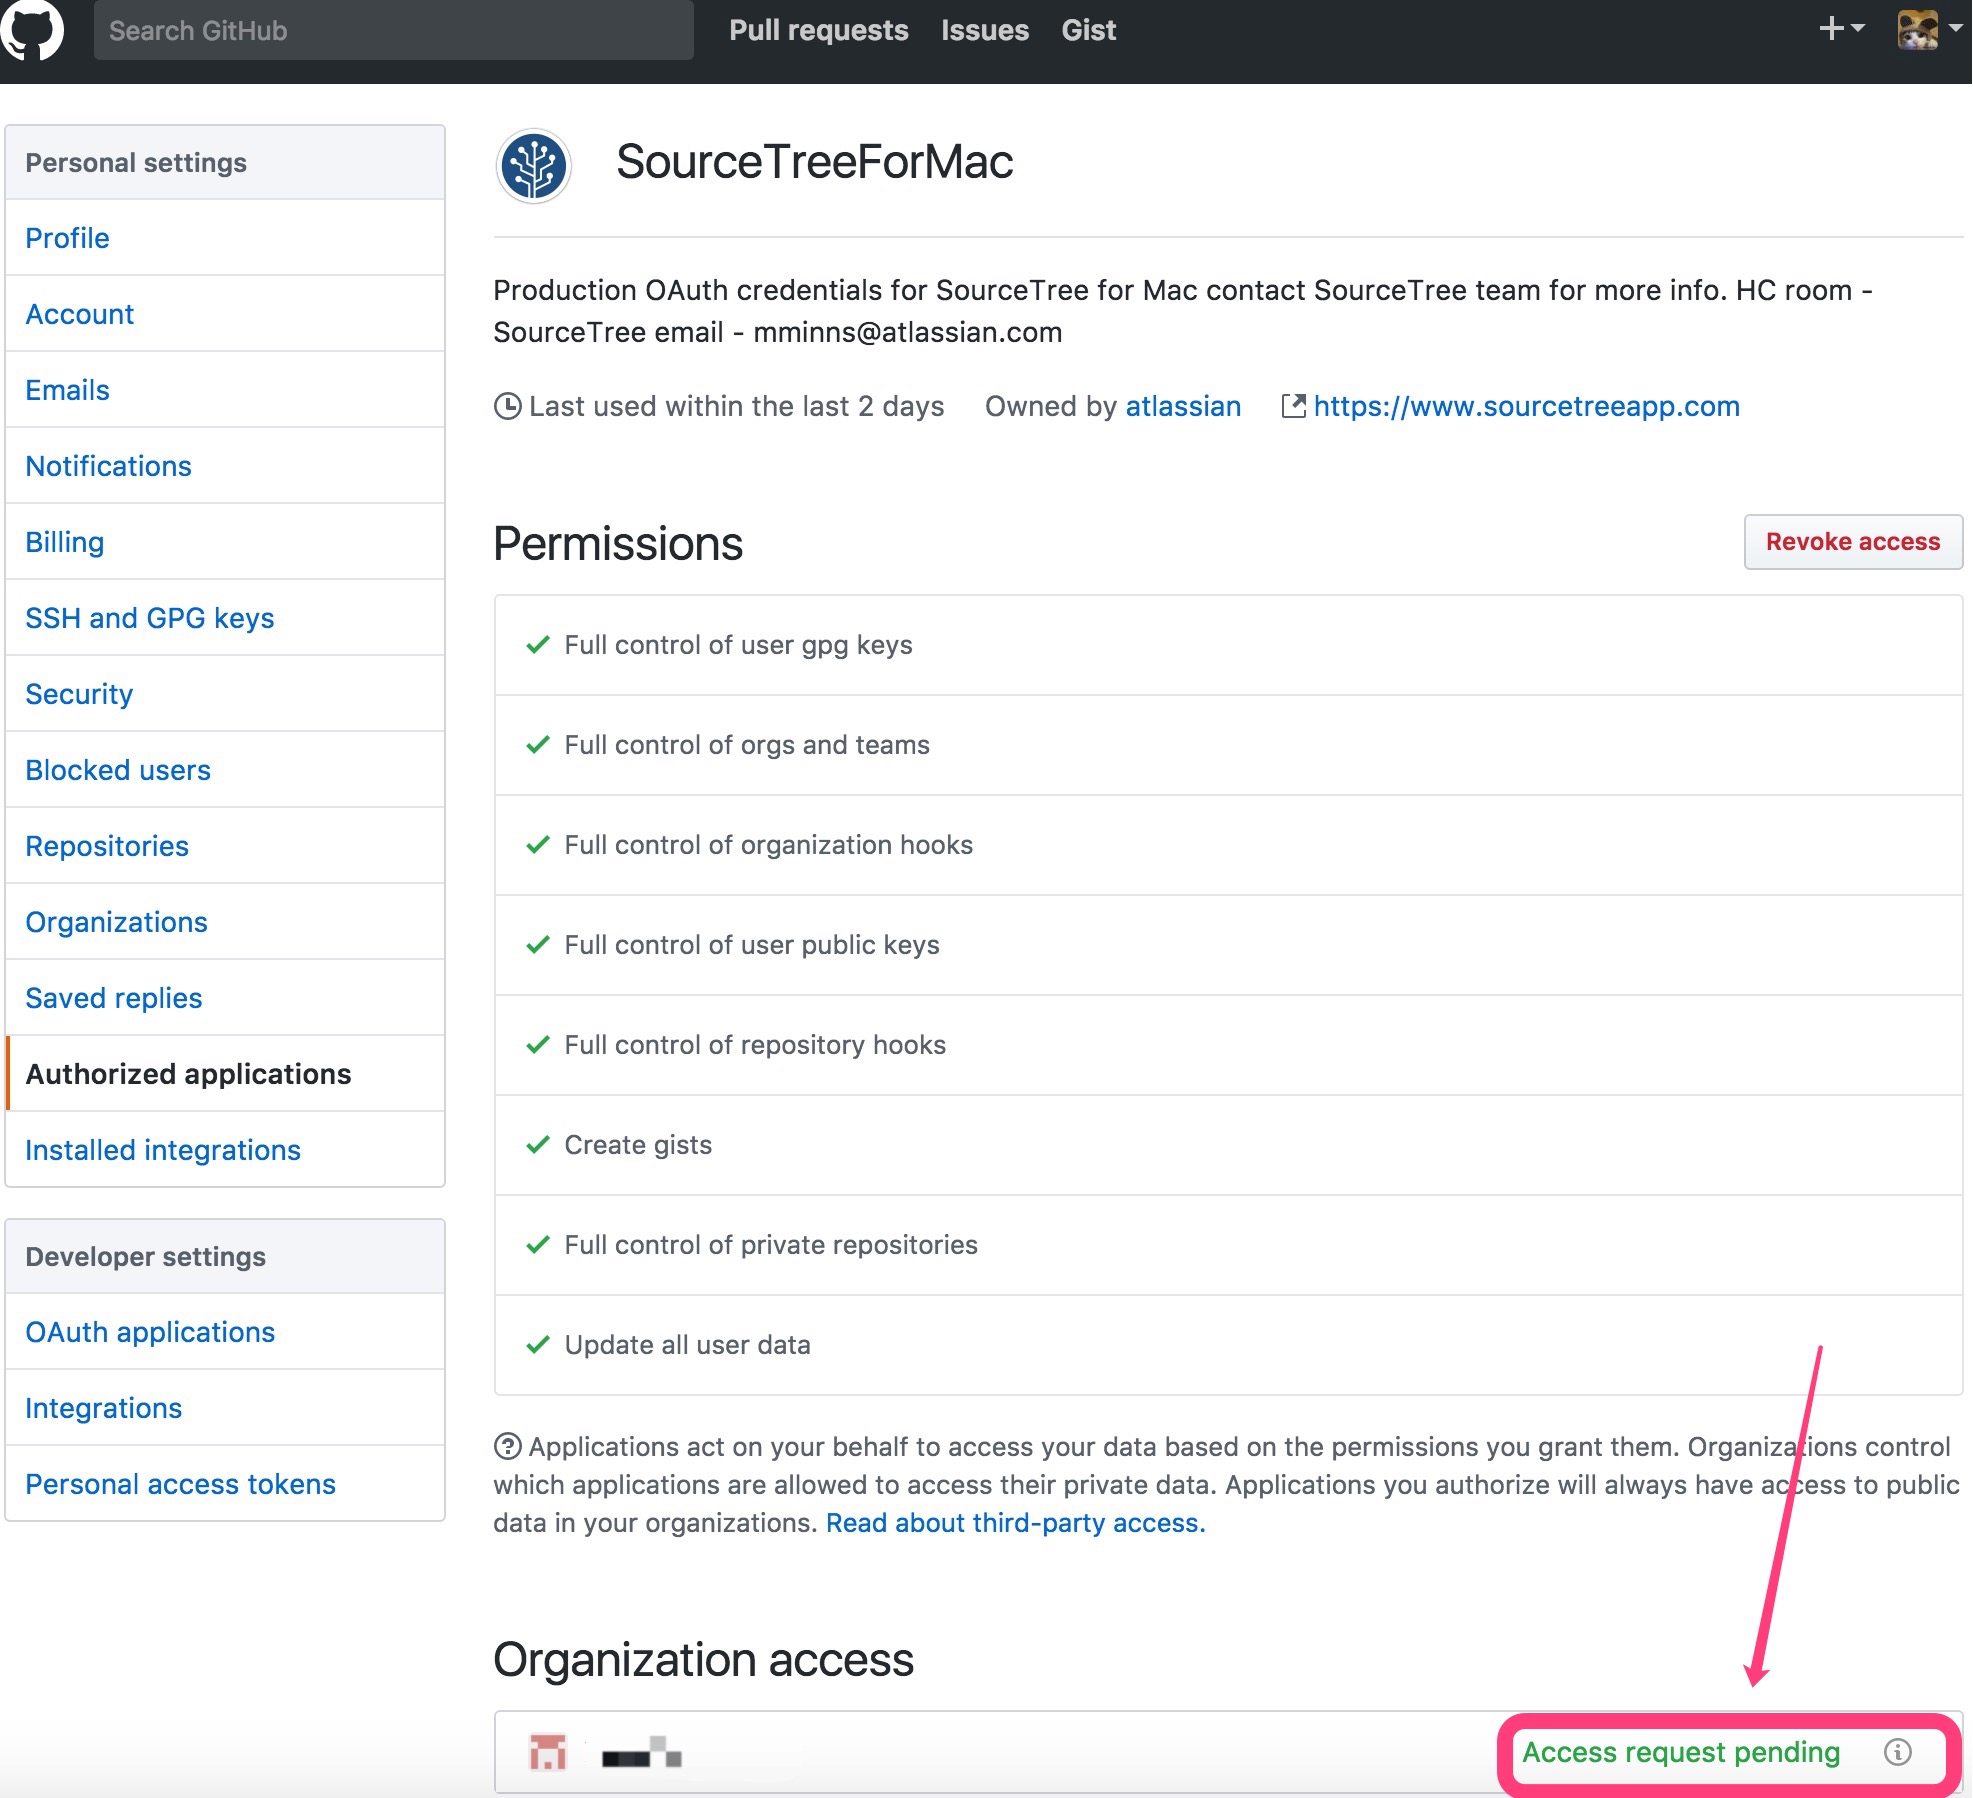Viewport: 1973px width, 1798px height.
Task: Toggle Full control of private repositories
Action: coord(540,1245)
